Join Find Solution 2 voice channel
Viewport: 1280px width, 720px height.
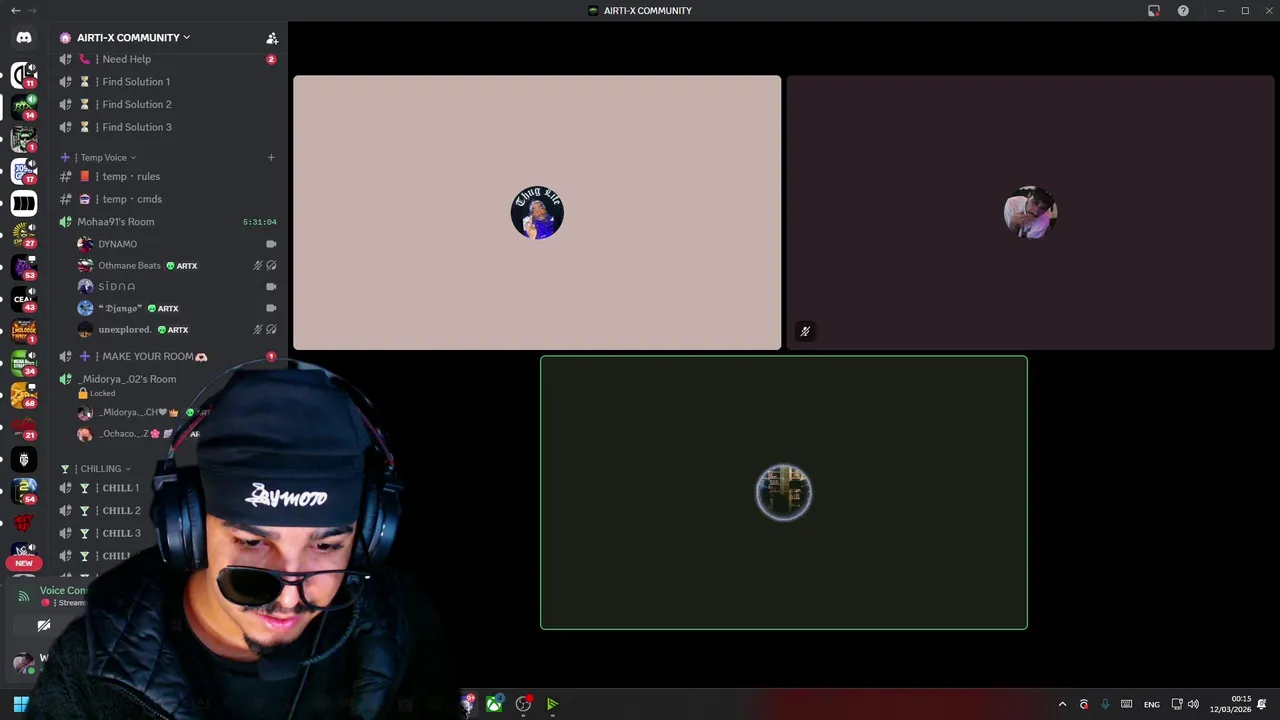tap(167, 104)
